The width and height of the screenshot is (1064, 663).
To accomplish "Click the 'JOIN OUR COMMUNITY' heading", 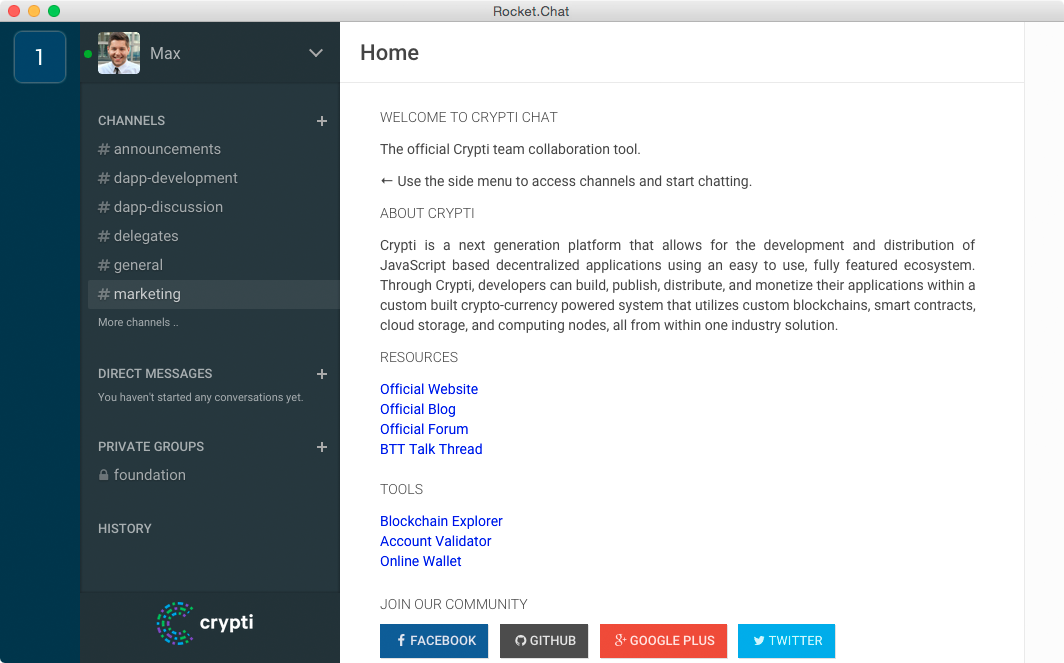I will click(x=453, y=604).
